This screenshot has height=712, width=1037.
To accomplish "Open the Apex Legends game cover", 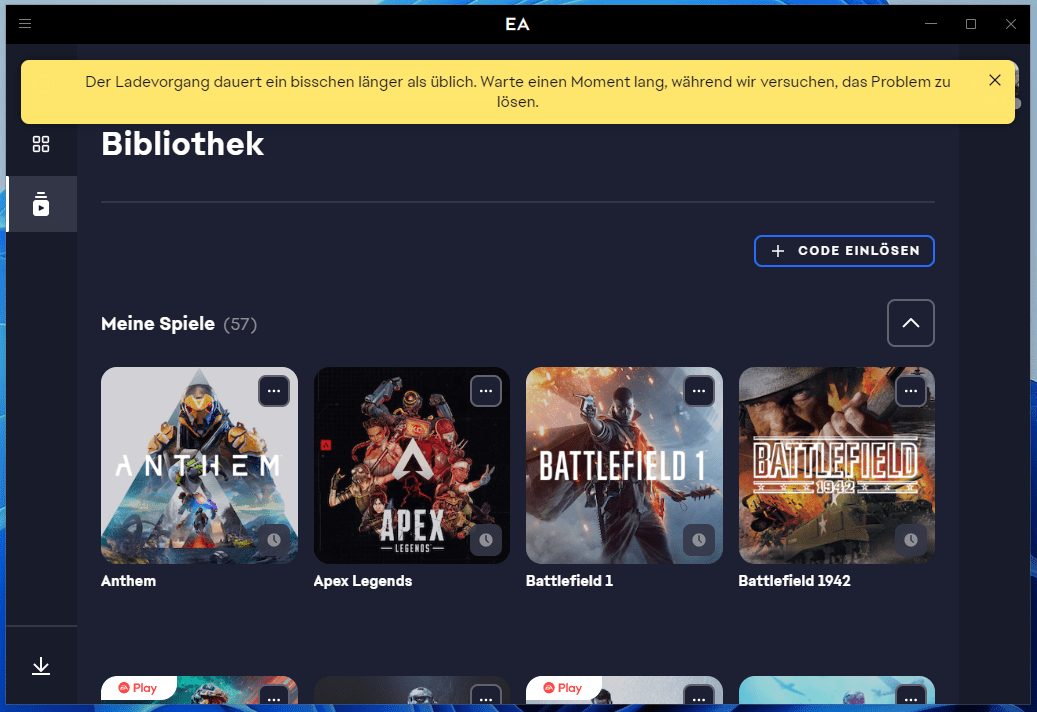I will 411,465.
